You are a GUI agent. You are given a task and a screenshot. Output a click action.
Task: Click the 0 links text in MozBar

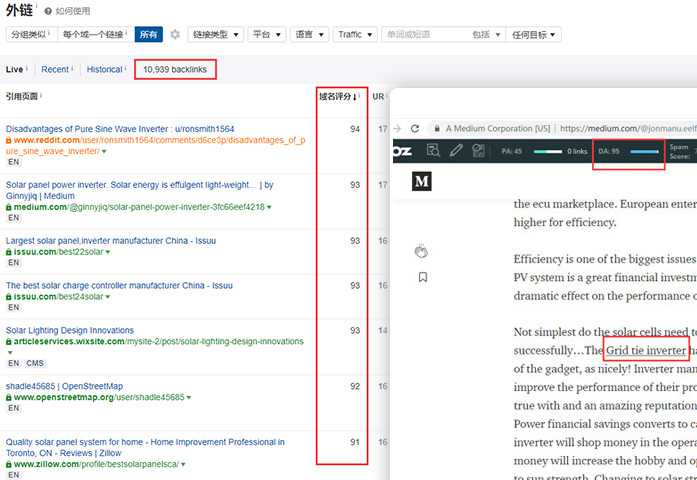[x=577, y=151]
